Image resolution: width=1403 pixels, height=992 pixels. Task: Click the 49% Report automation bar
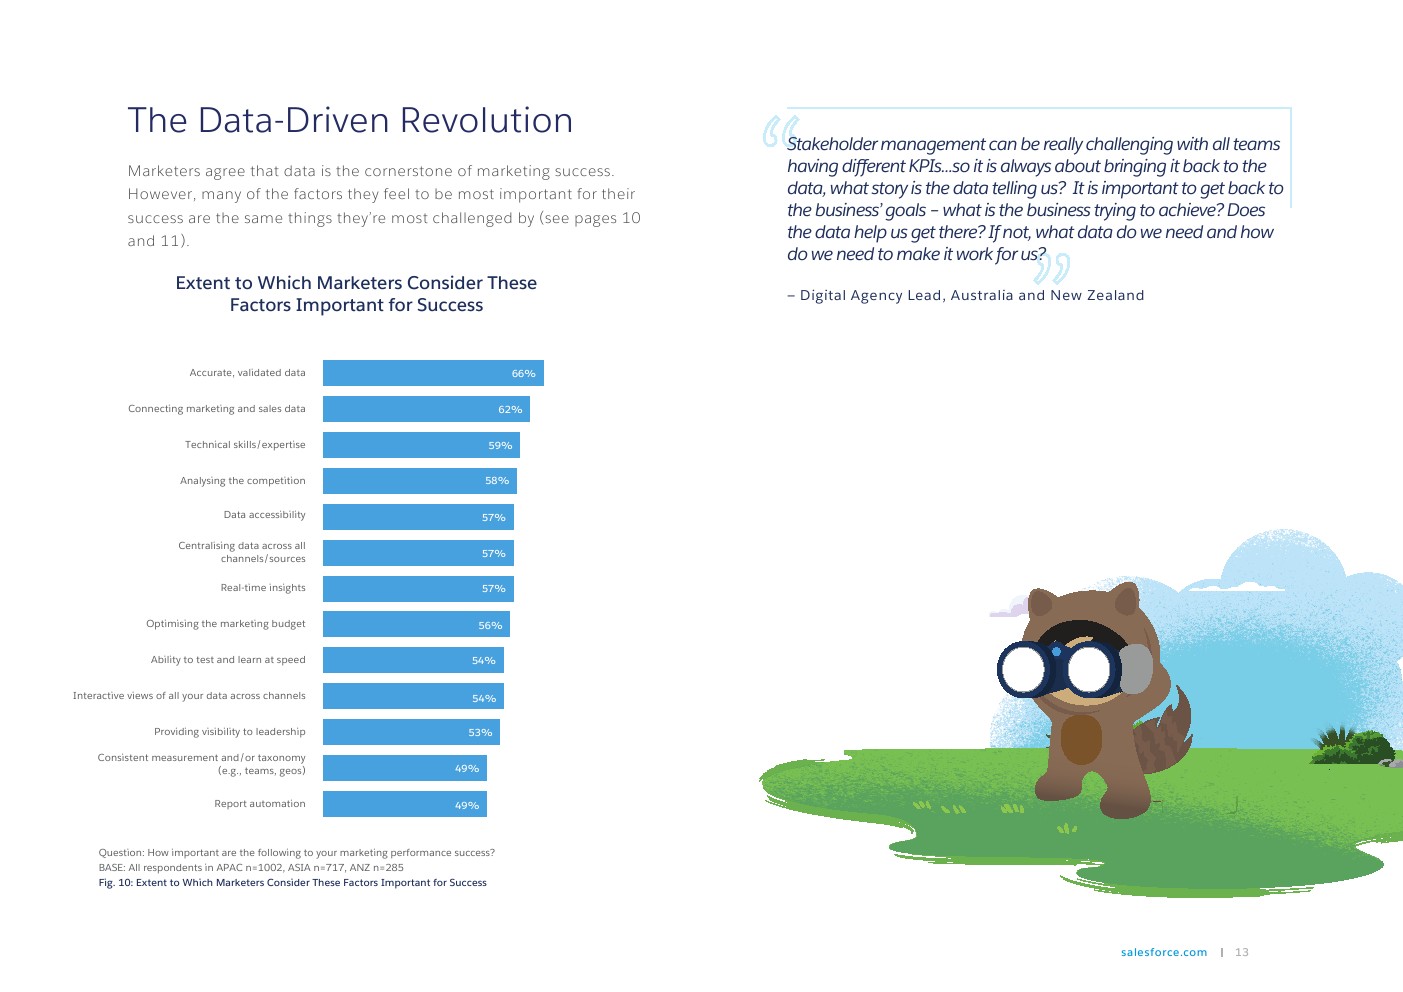click(x=404, y=804)
